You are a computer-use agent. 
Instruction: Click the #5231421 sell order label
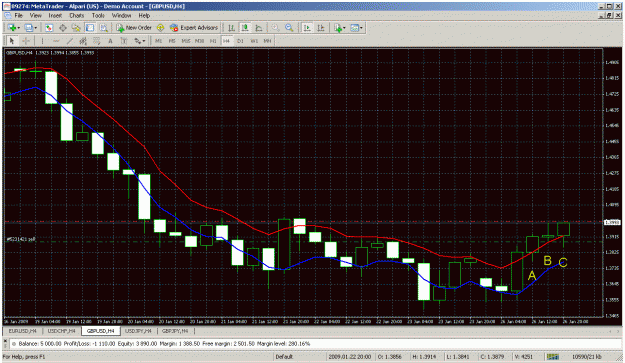pos(21,239)
